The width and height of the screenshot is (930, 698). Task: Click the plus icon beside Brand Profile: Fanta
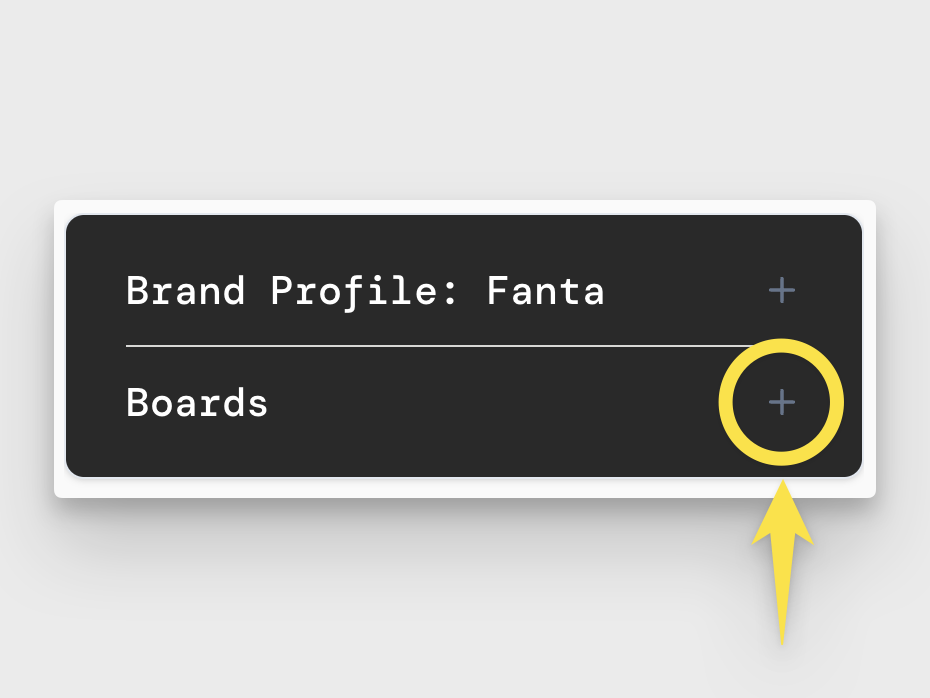click(781, 291)
